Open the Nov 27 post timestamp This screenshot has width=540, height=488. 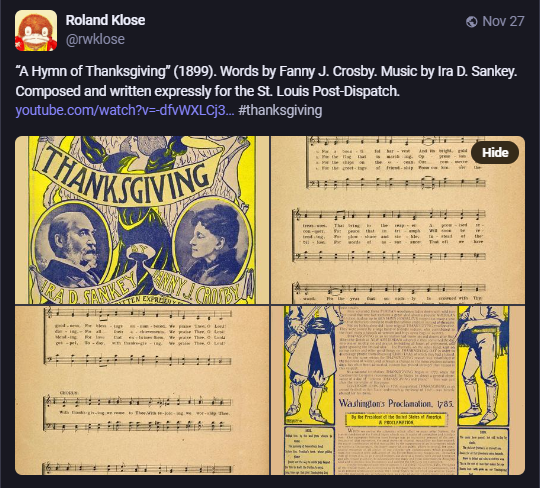click(x=503, y=21)
